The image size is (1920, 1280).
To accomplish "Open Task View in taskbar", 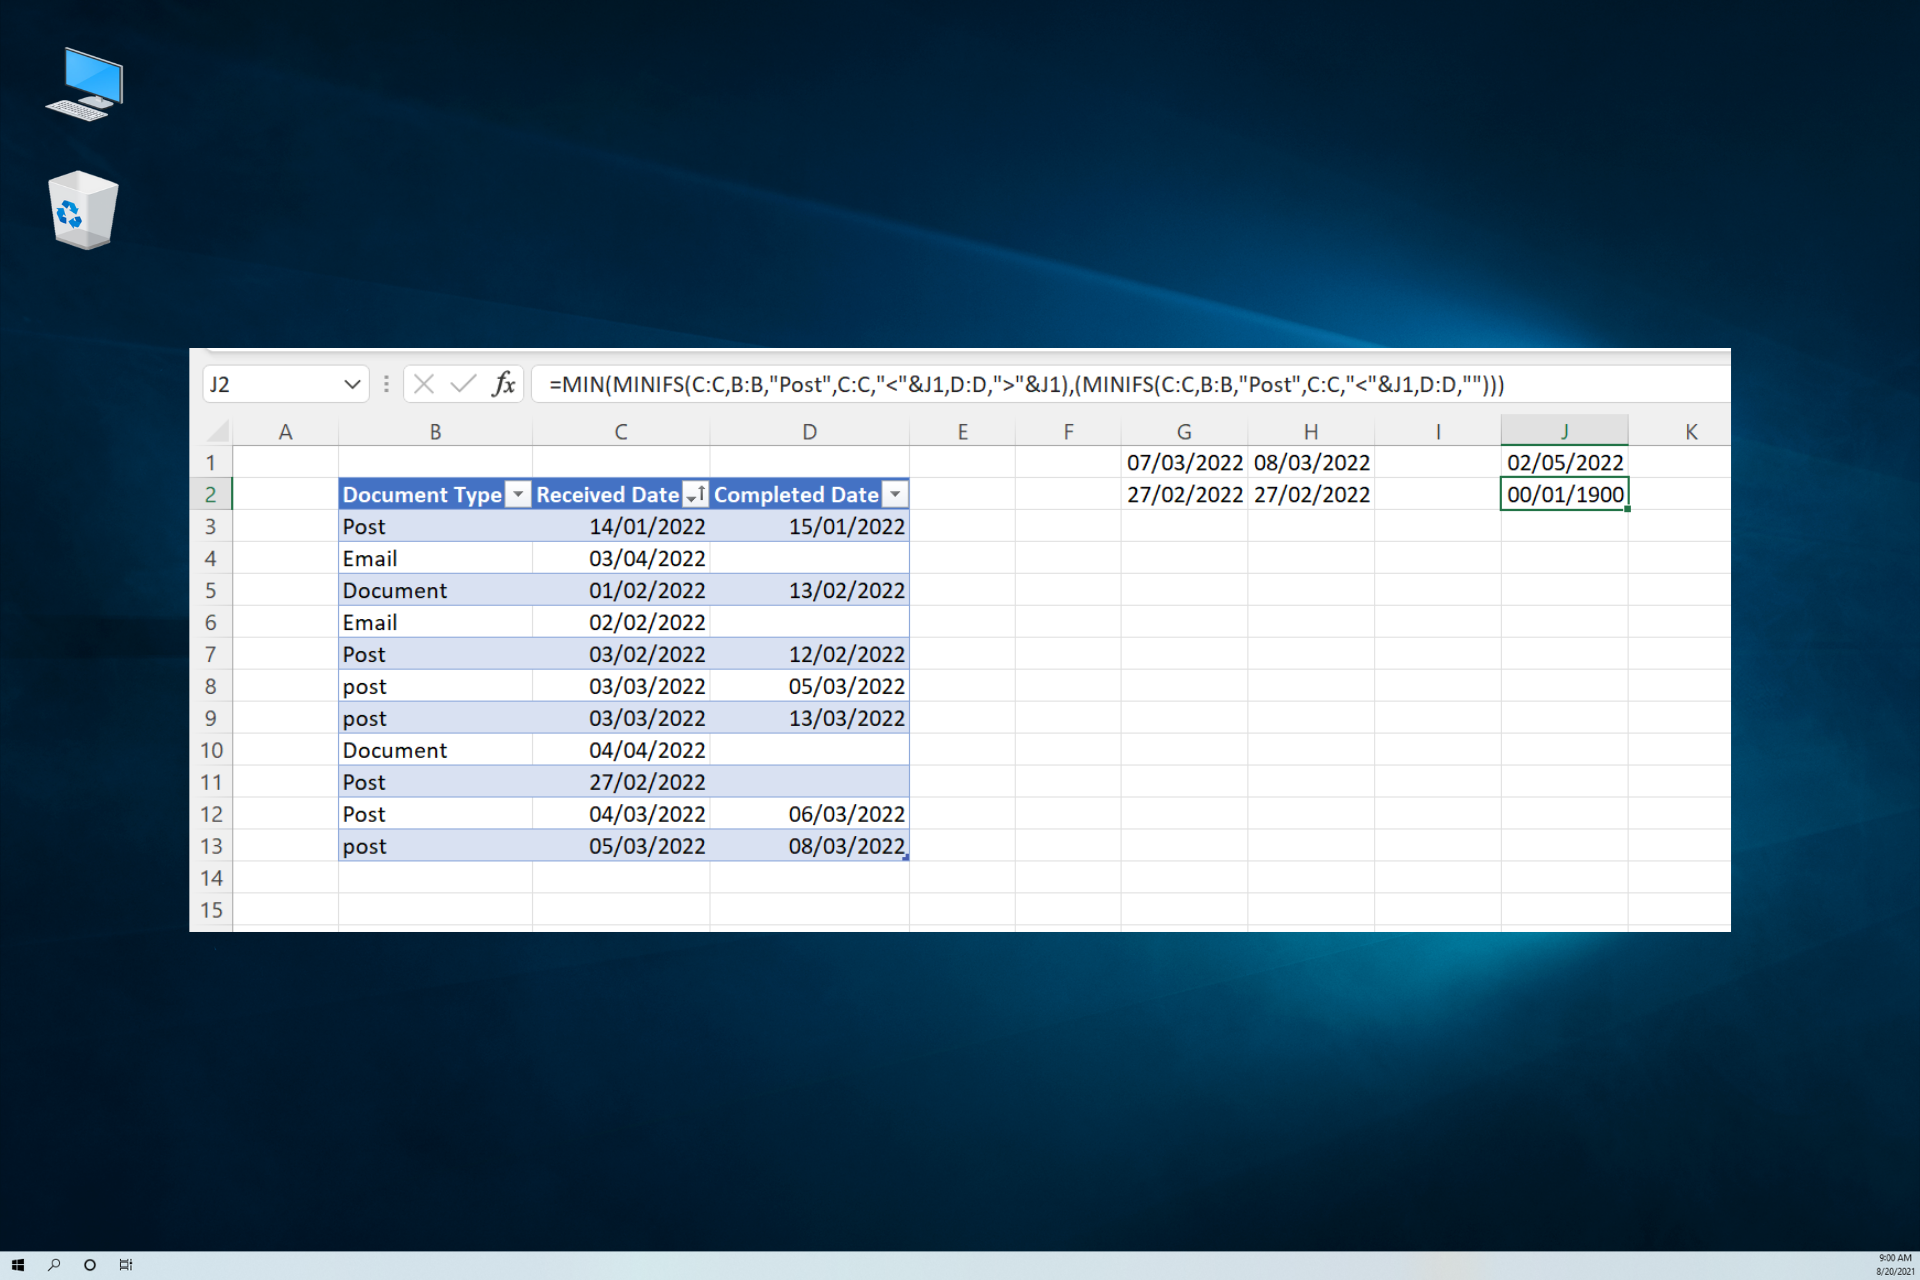I will point(126,1265).
